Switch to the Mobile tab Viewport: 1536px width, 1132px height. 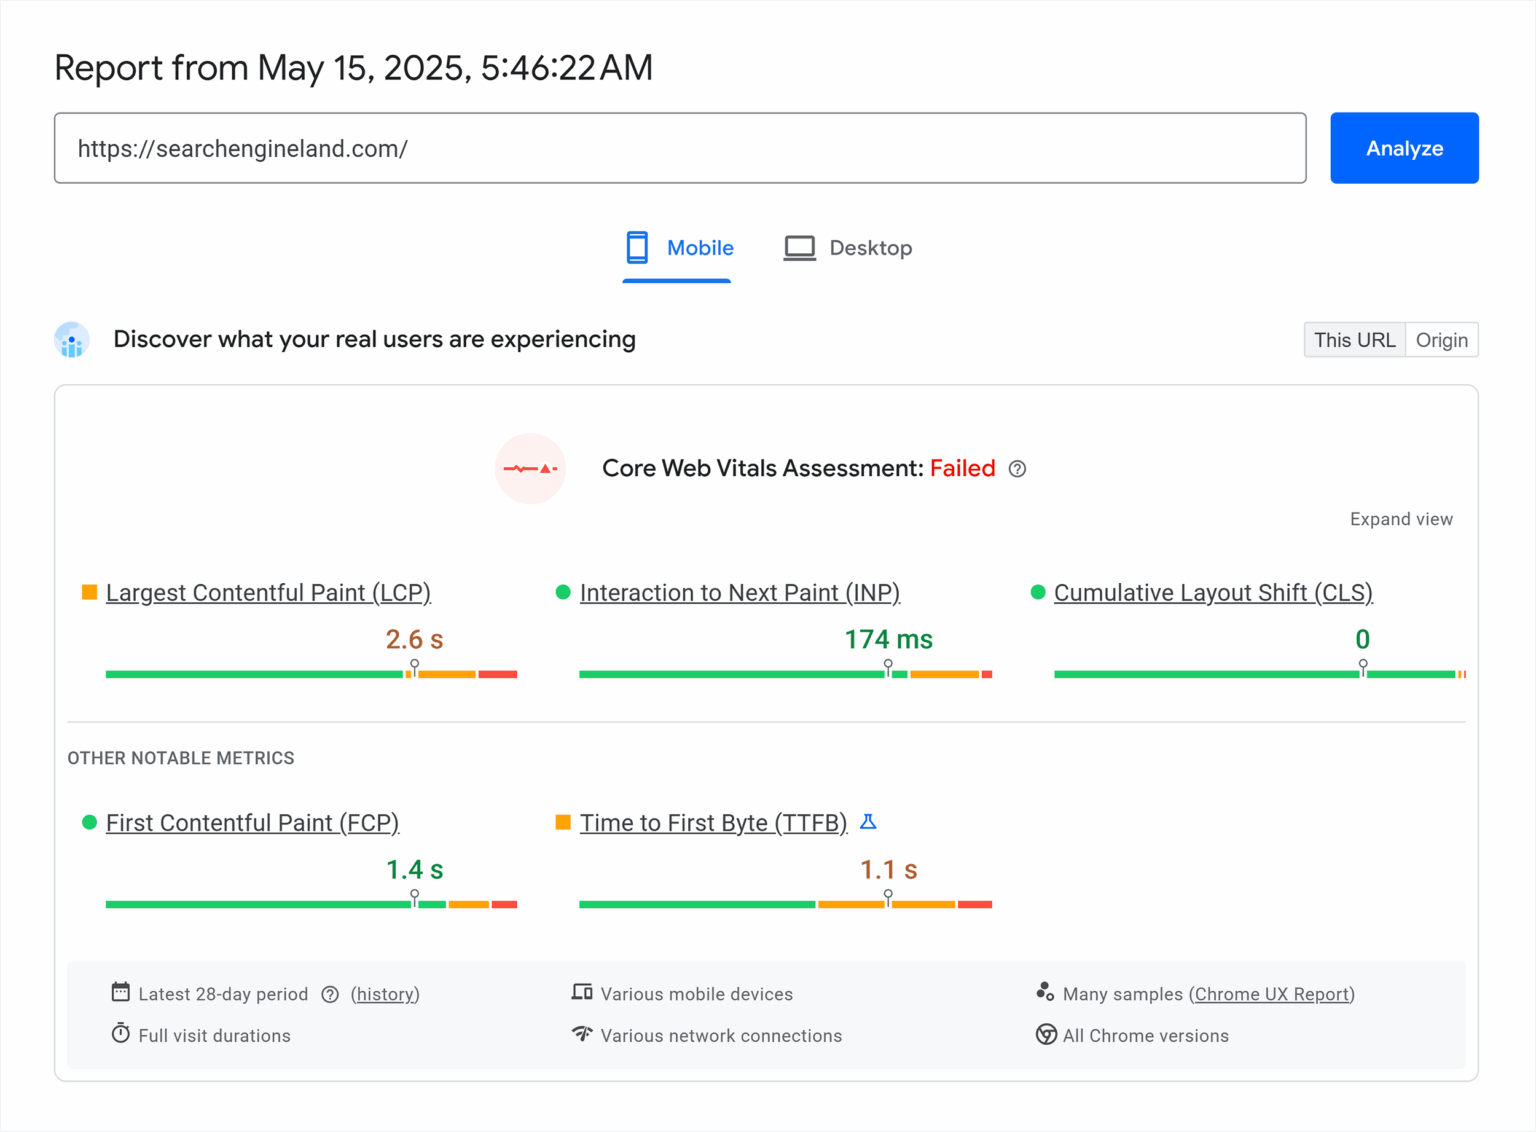[678, 248]
